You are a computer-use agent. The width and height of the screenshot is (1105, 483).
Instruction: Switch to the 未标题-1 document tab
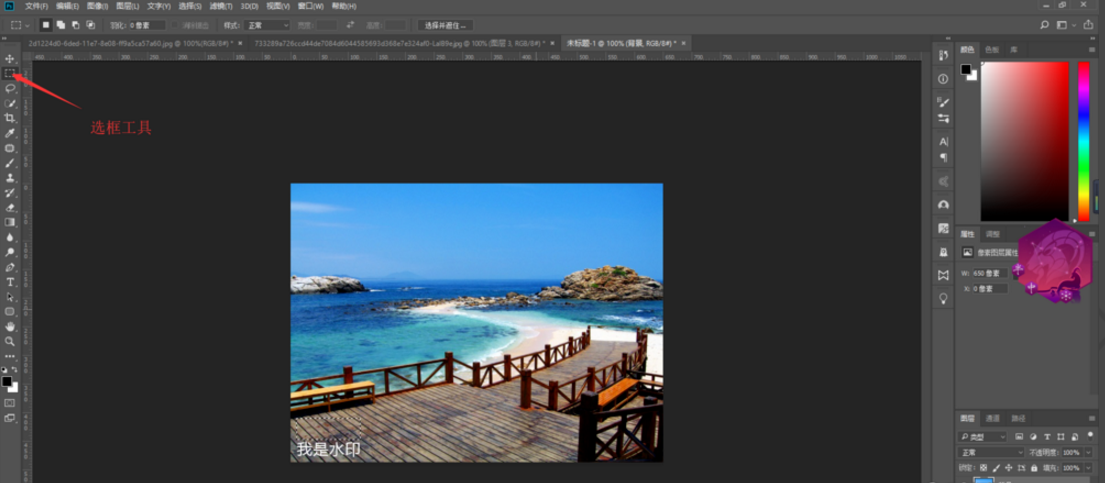pyautogui.click(x=620, y=44)
